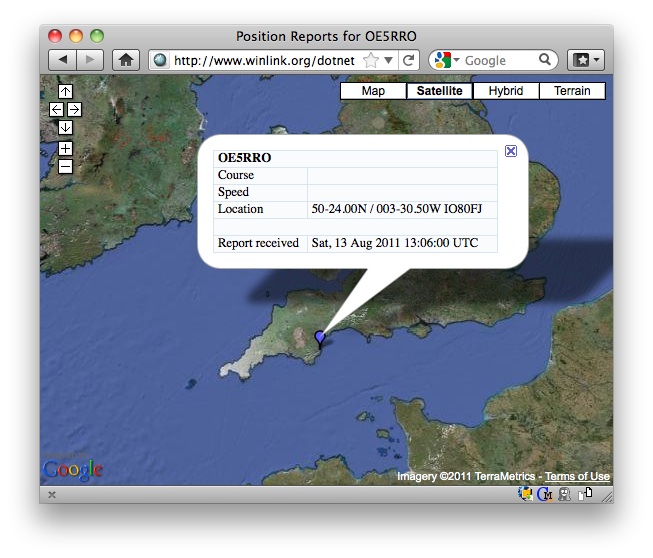Click the green zoom window button
The height and width of the screenshot is (558, 653).
coord(97,36)
